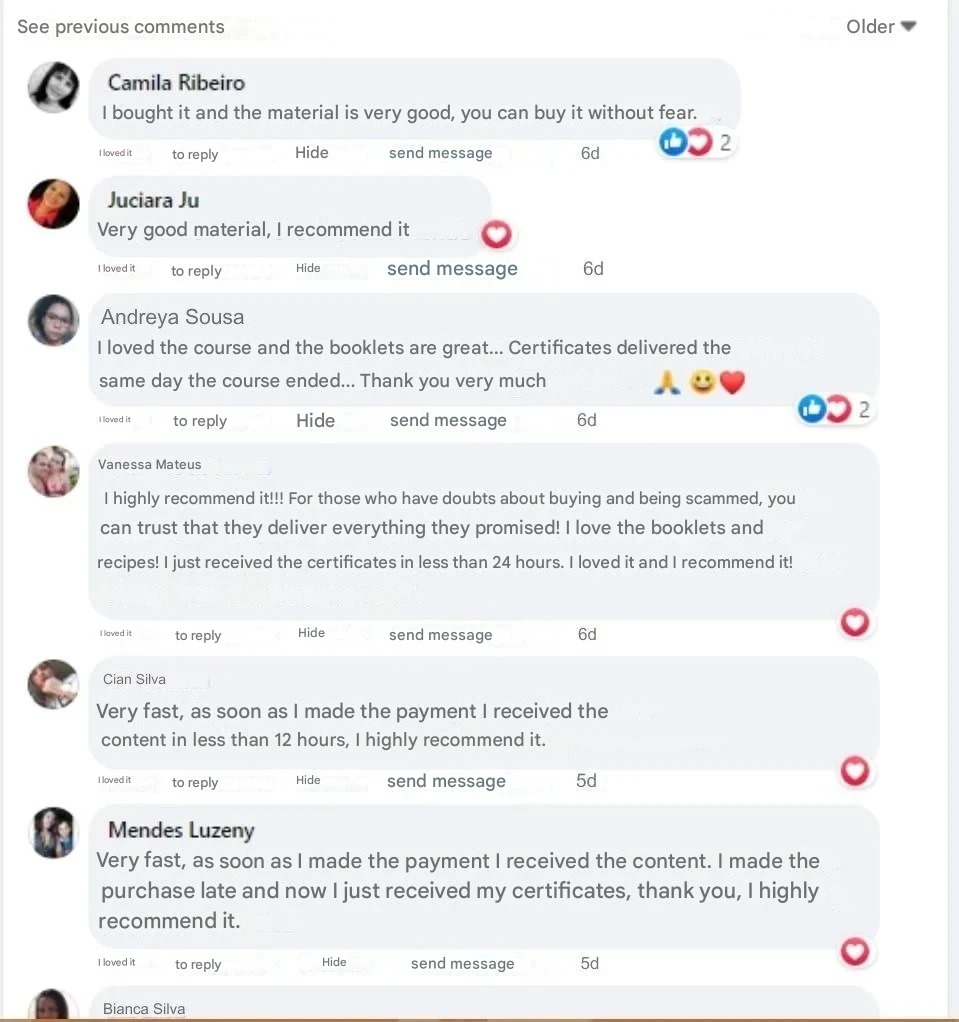Click heart reaction on Mendes Luzeny's comment
Viewport: 959px width, 1022px height.
pos(854,951)
